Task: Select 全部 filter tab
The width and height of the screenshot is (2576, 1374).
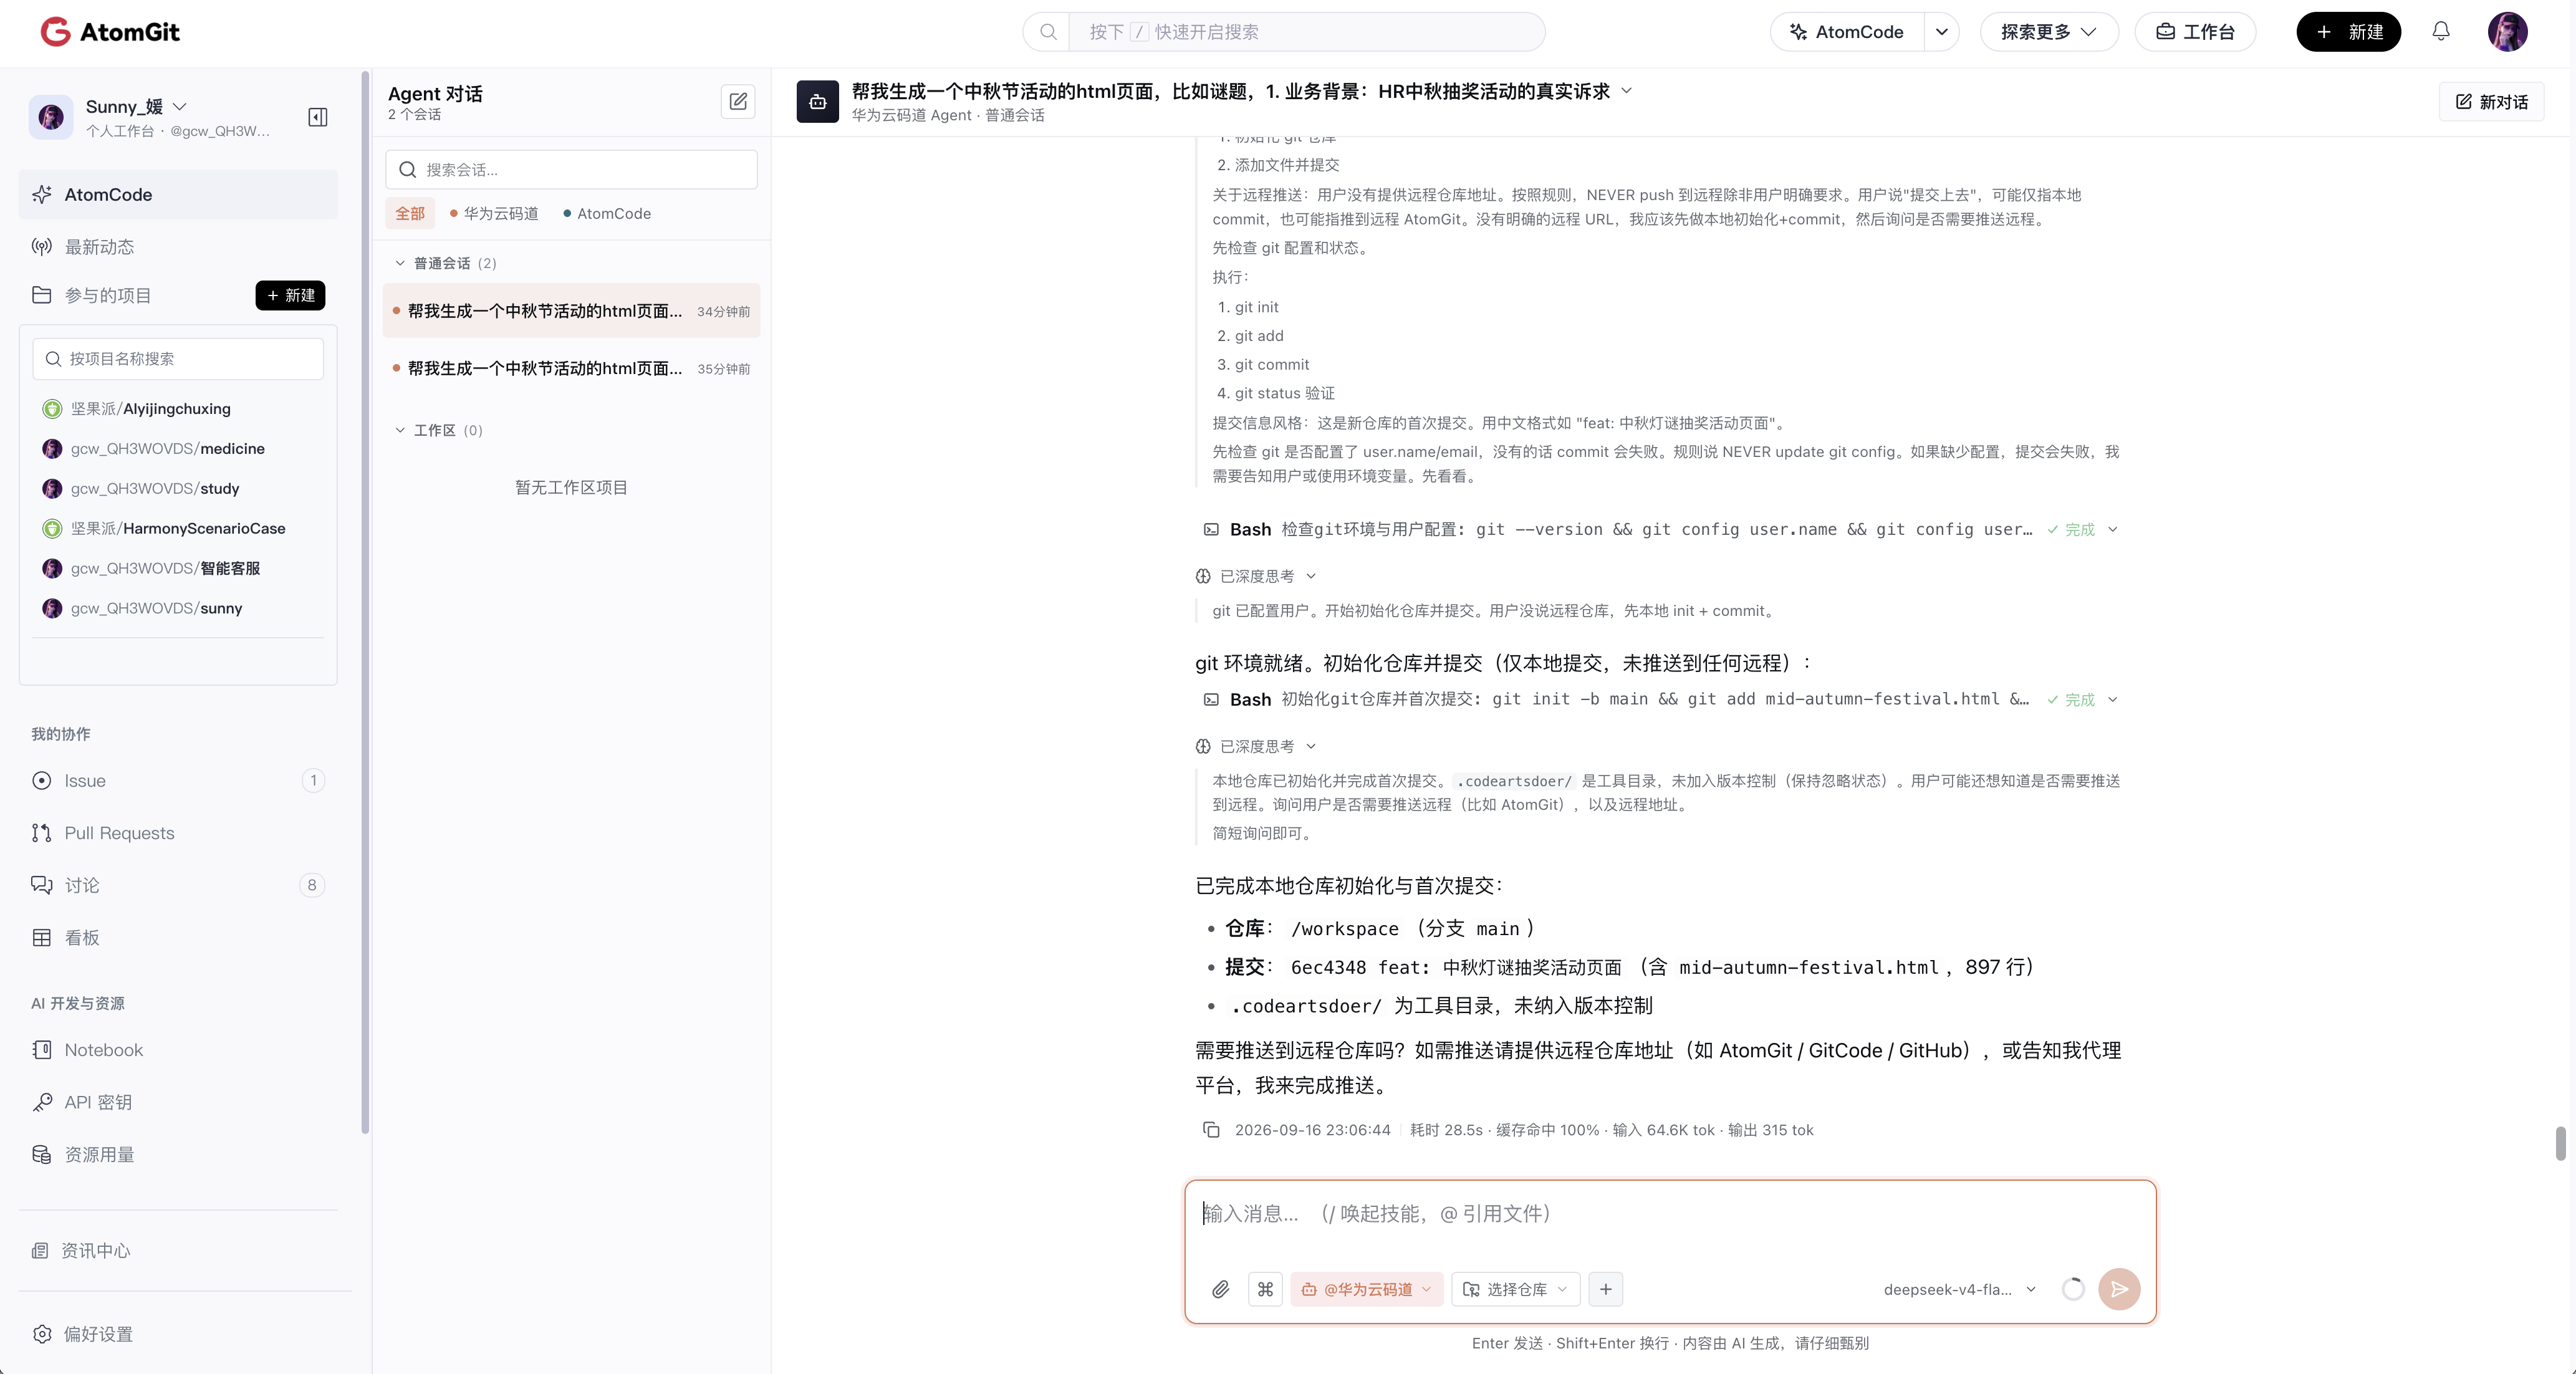Action: click(410, 214)
